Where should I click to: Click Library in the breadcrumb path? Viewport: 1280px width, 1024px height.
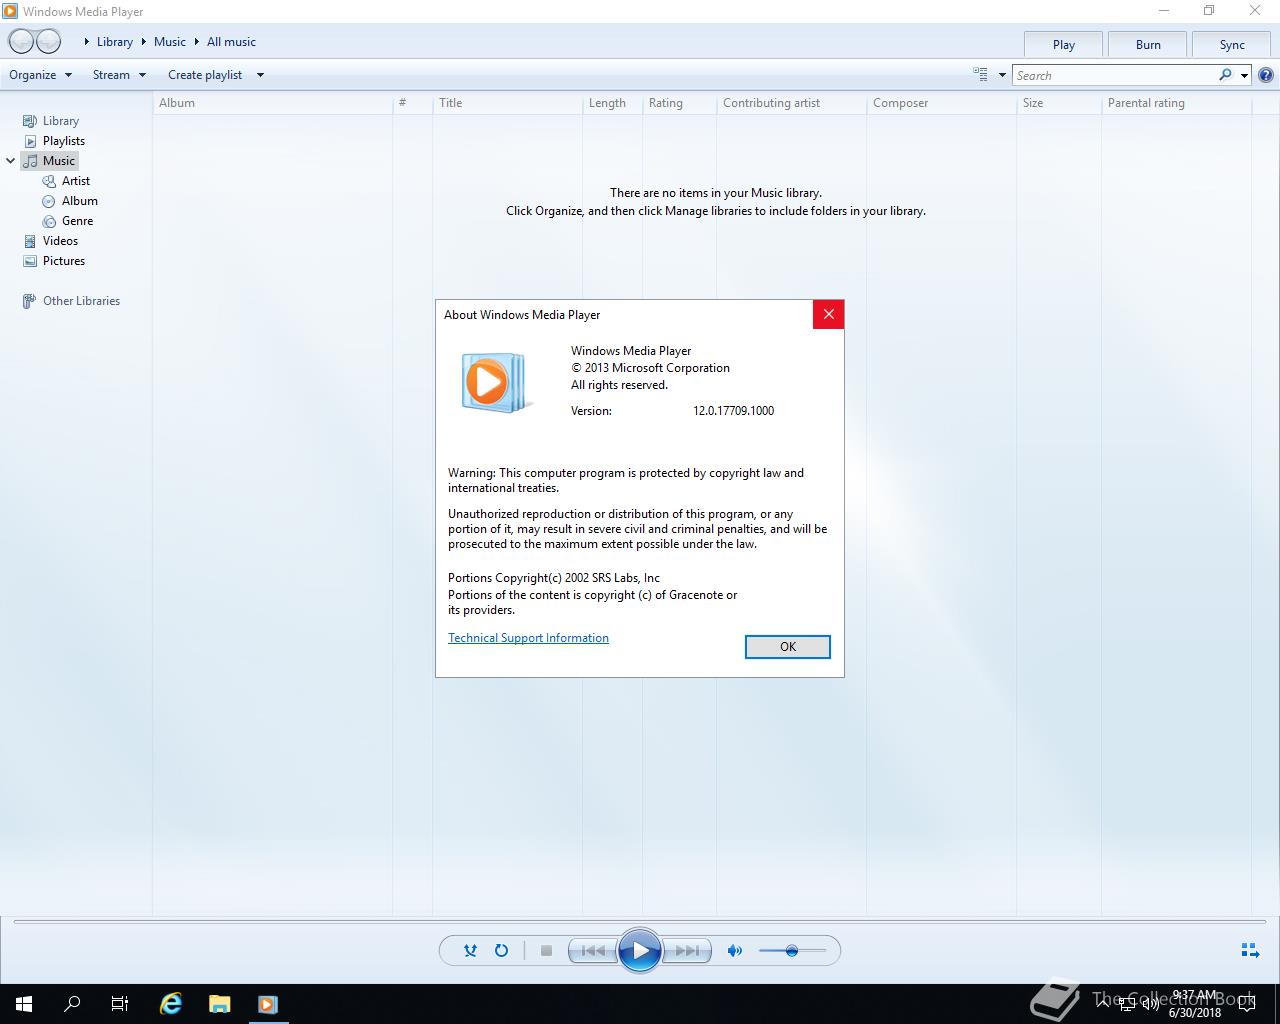click(115, 42)
